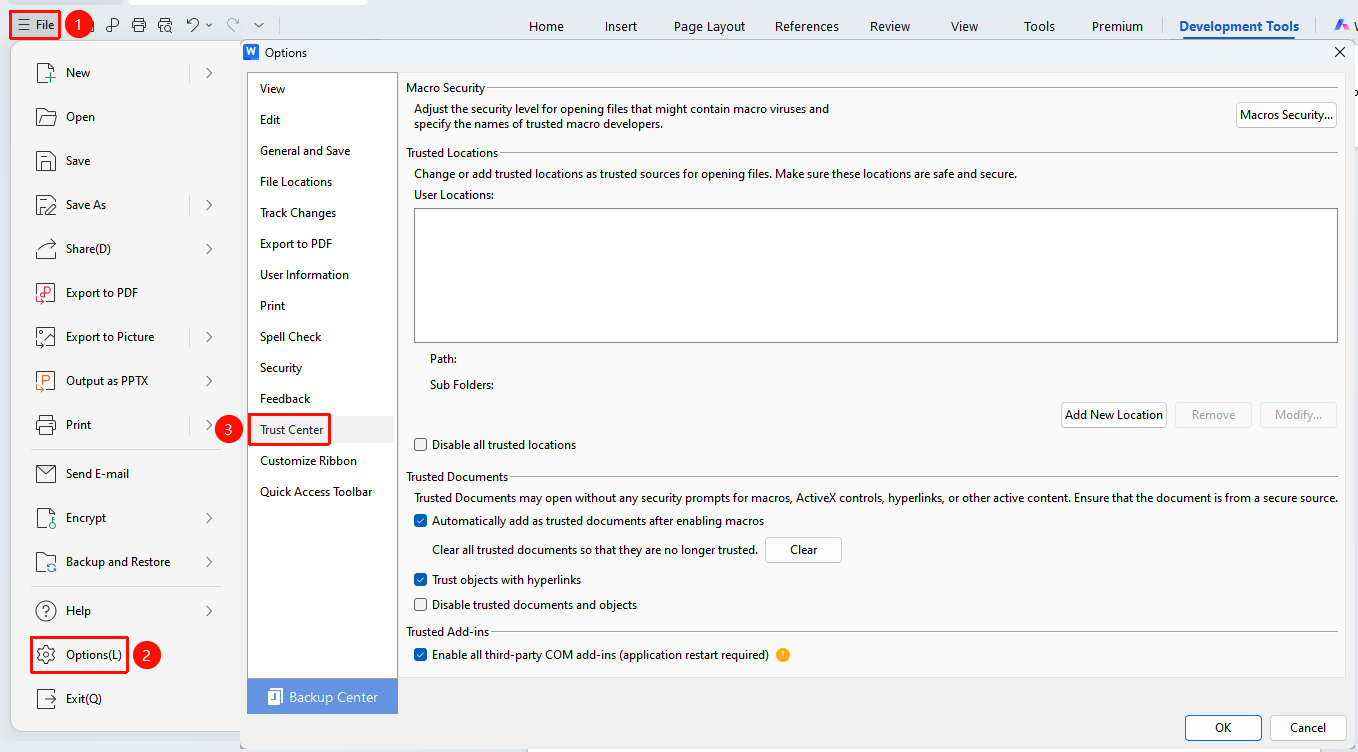This screenshot has width=1358, height=752.
Task: Open the Backup Center button
Action: pos(323,697)
